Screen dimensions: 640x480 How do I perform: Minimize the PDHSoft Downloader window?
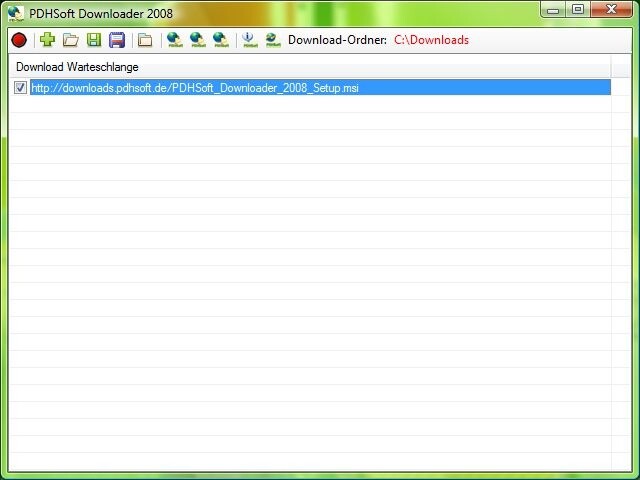click(x=553, y=10)
